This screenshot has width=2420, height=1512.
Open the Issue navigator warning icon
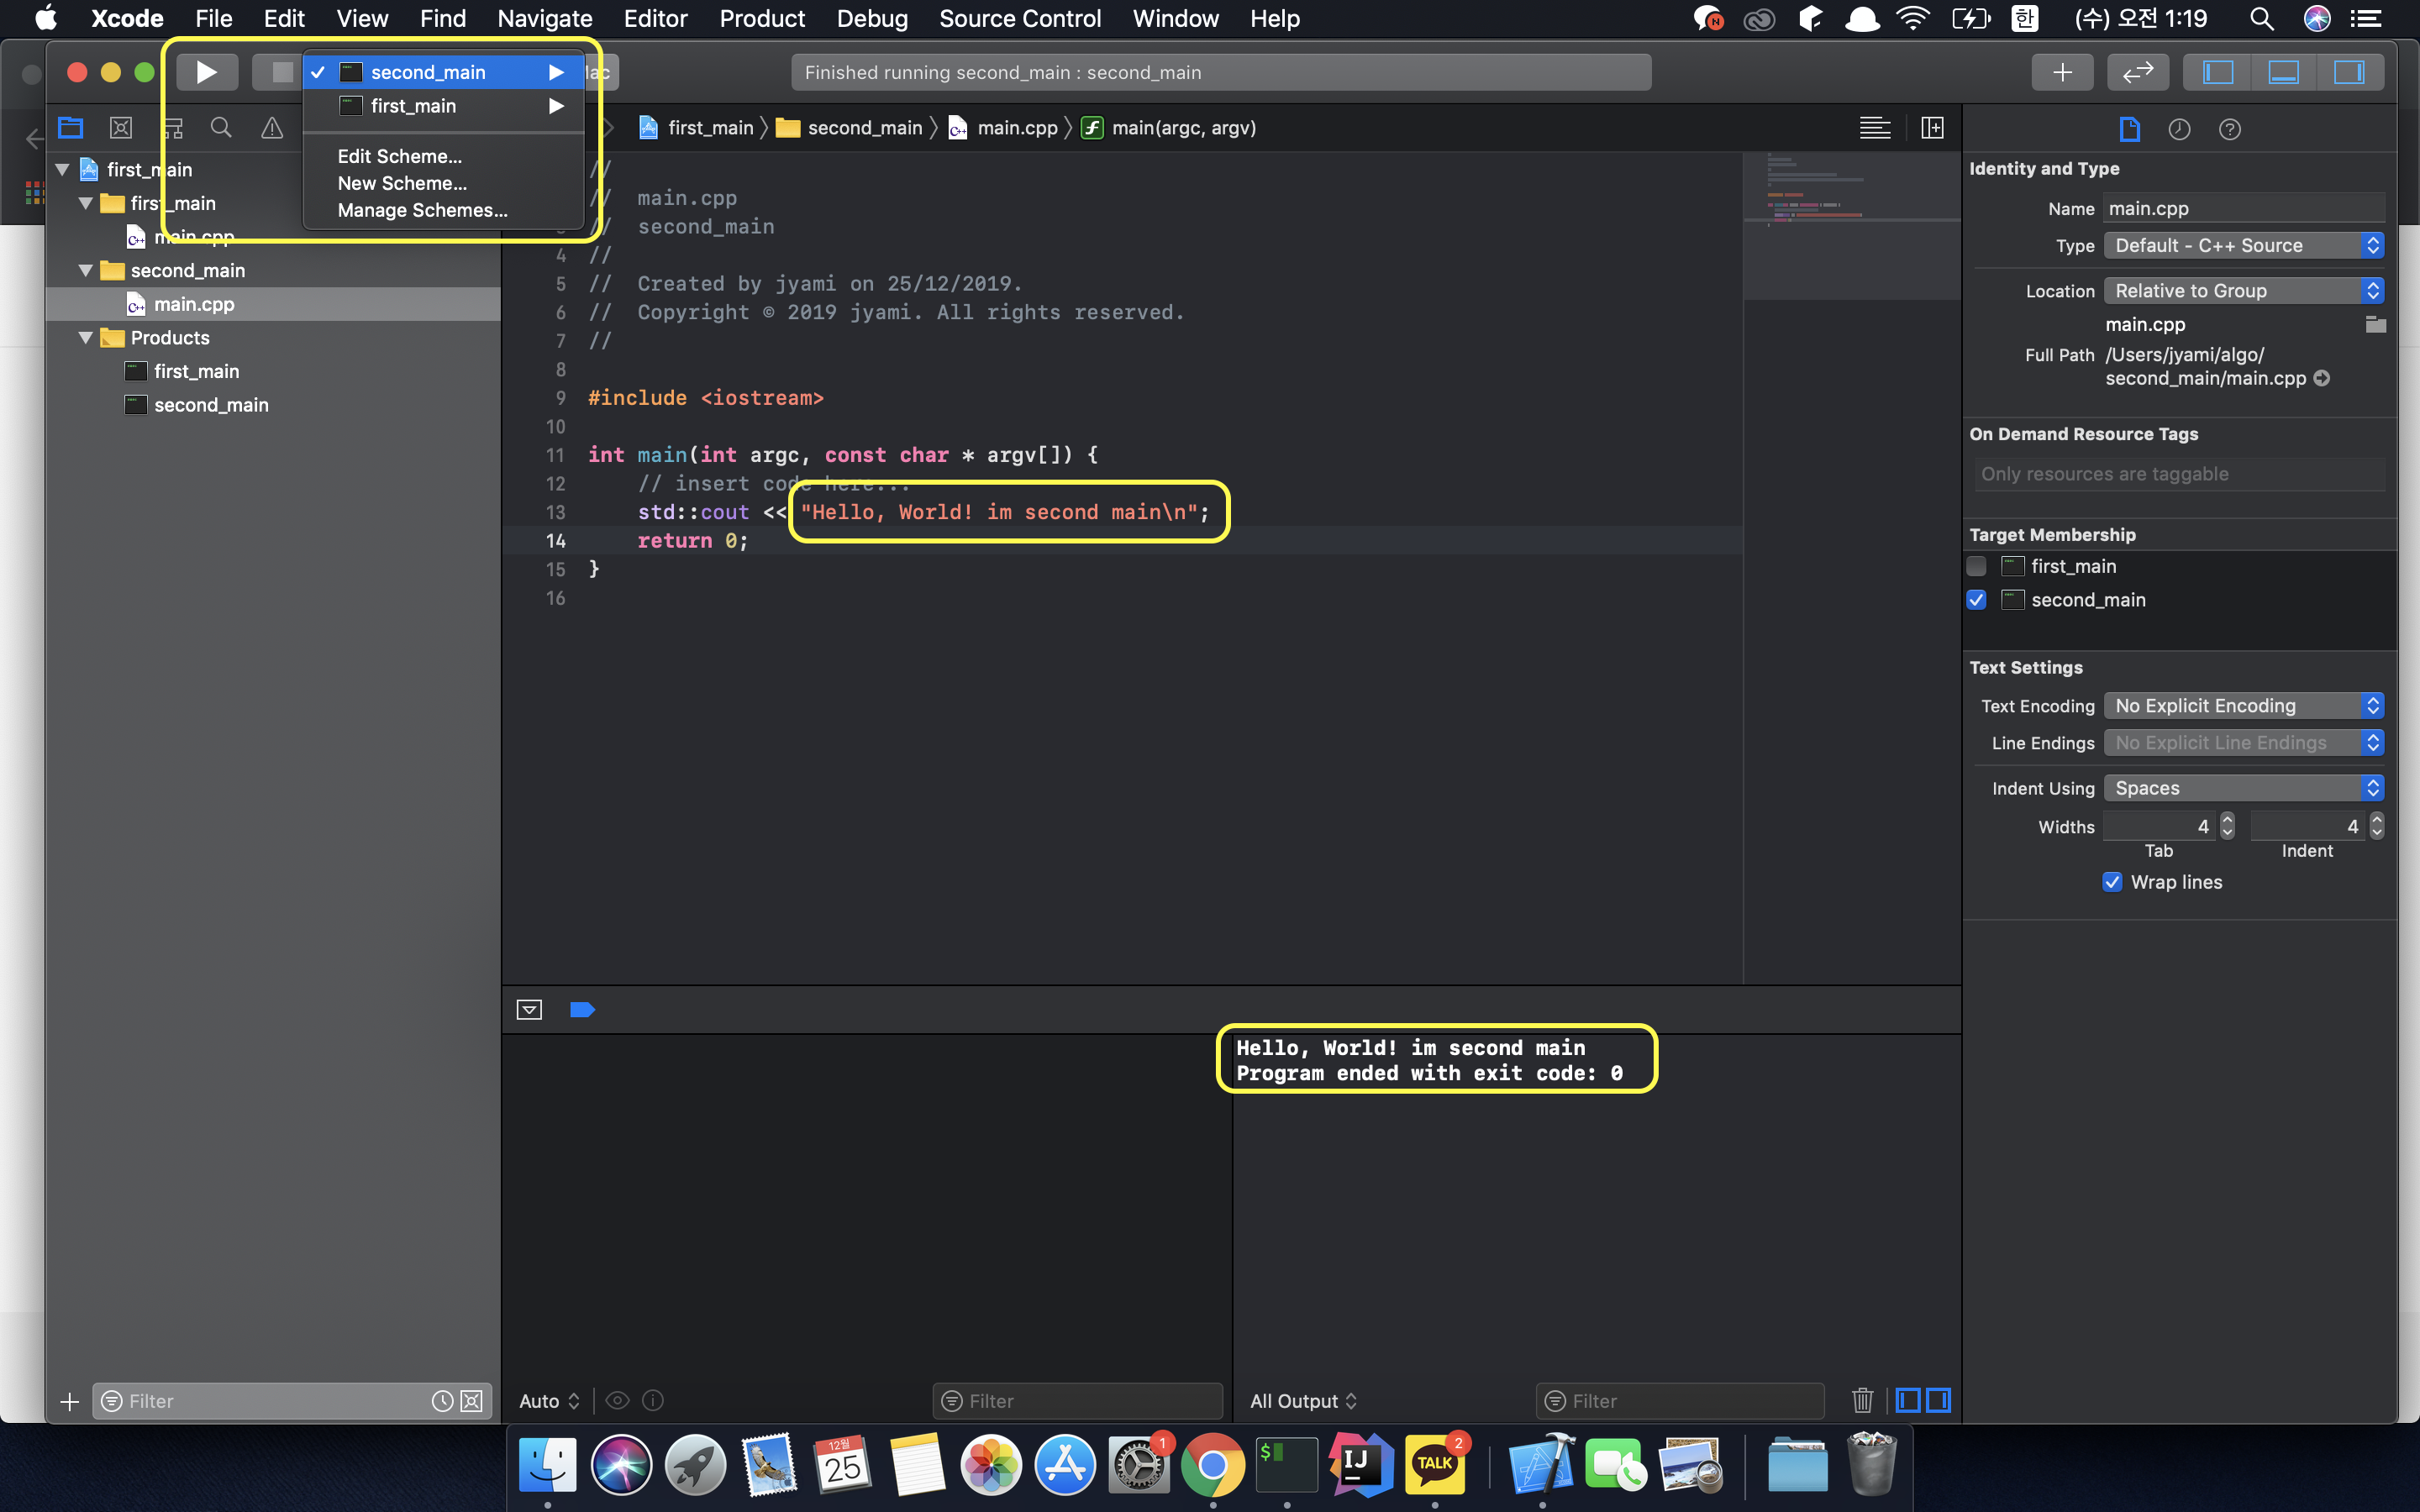[271, 128]
